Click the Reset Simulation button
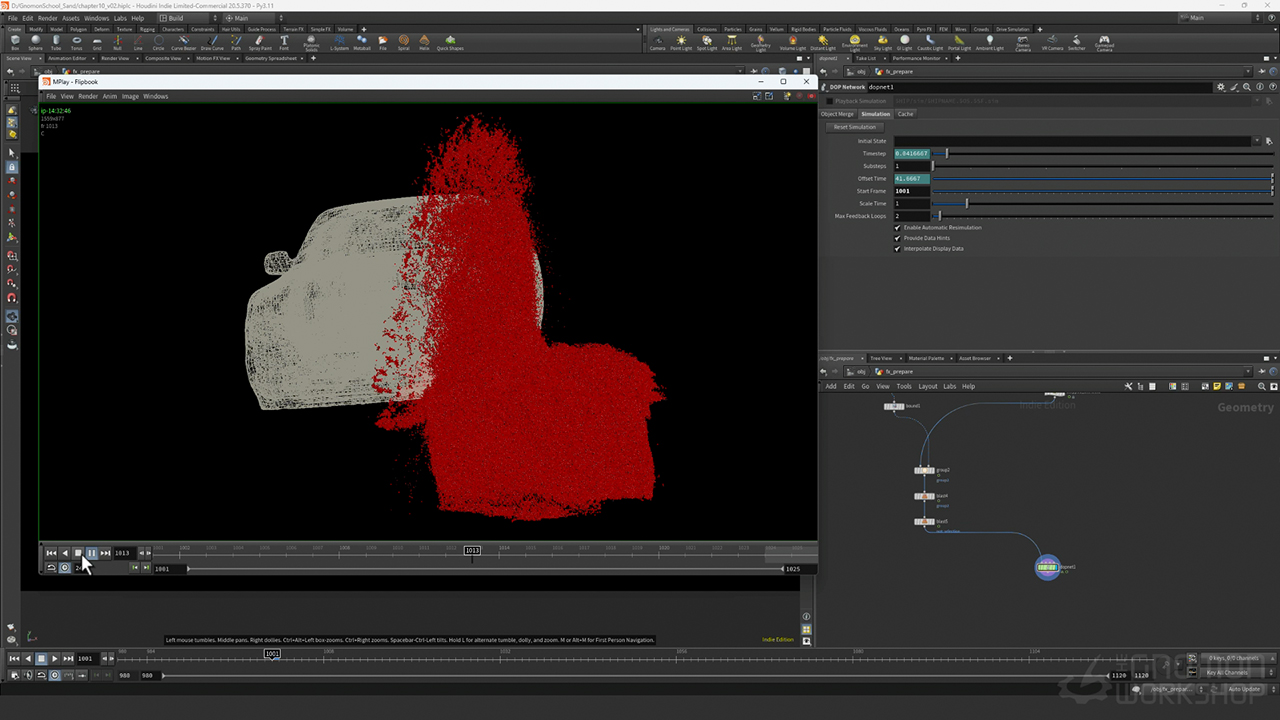 click(855, 127)
